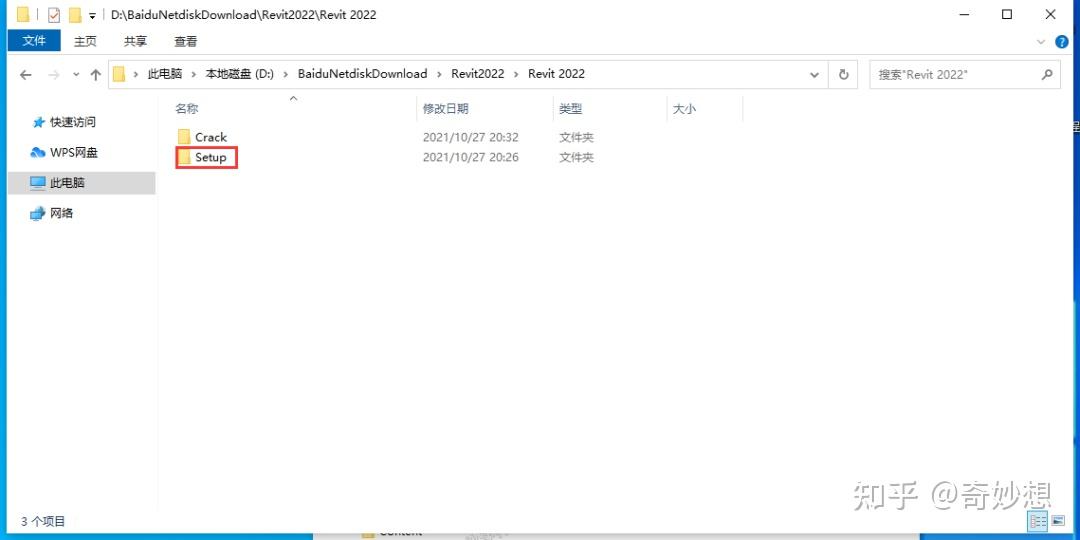The width and height of the screenshot is (1080, 540).
Task: Open the 共享 ribbon tab
Action: coord(136,41)
